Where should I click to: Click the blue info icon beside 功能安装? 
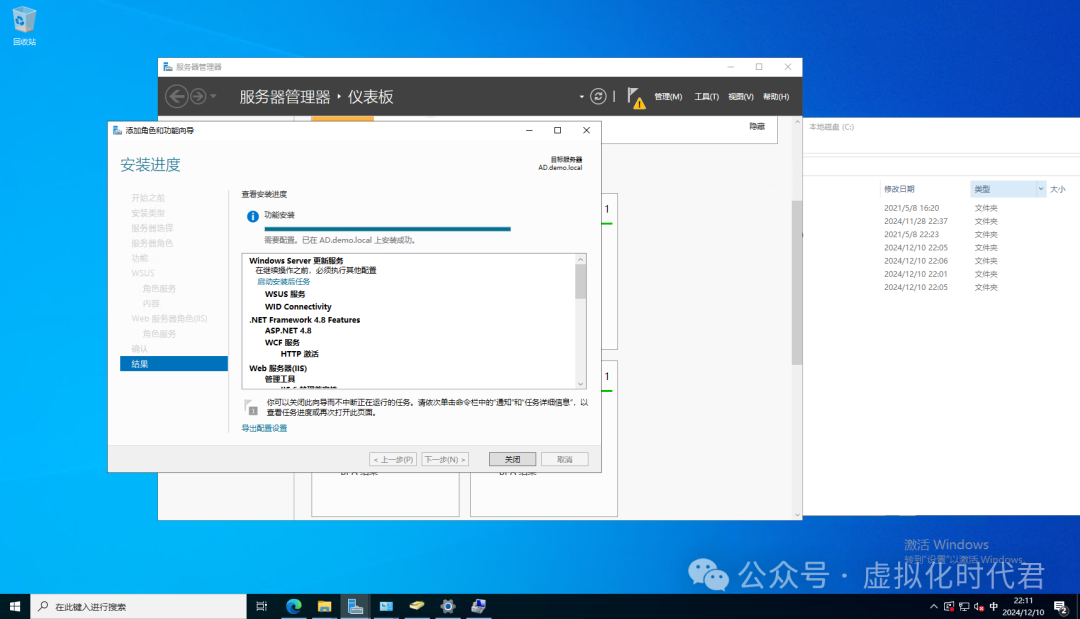click(253, 216)
